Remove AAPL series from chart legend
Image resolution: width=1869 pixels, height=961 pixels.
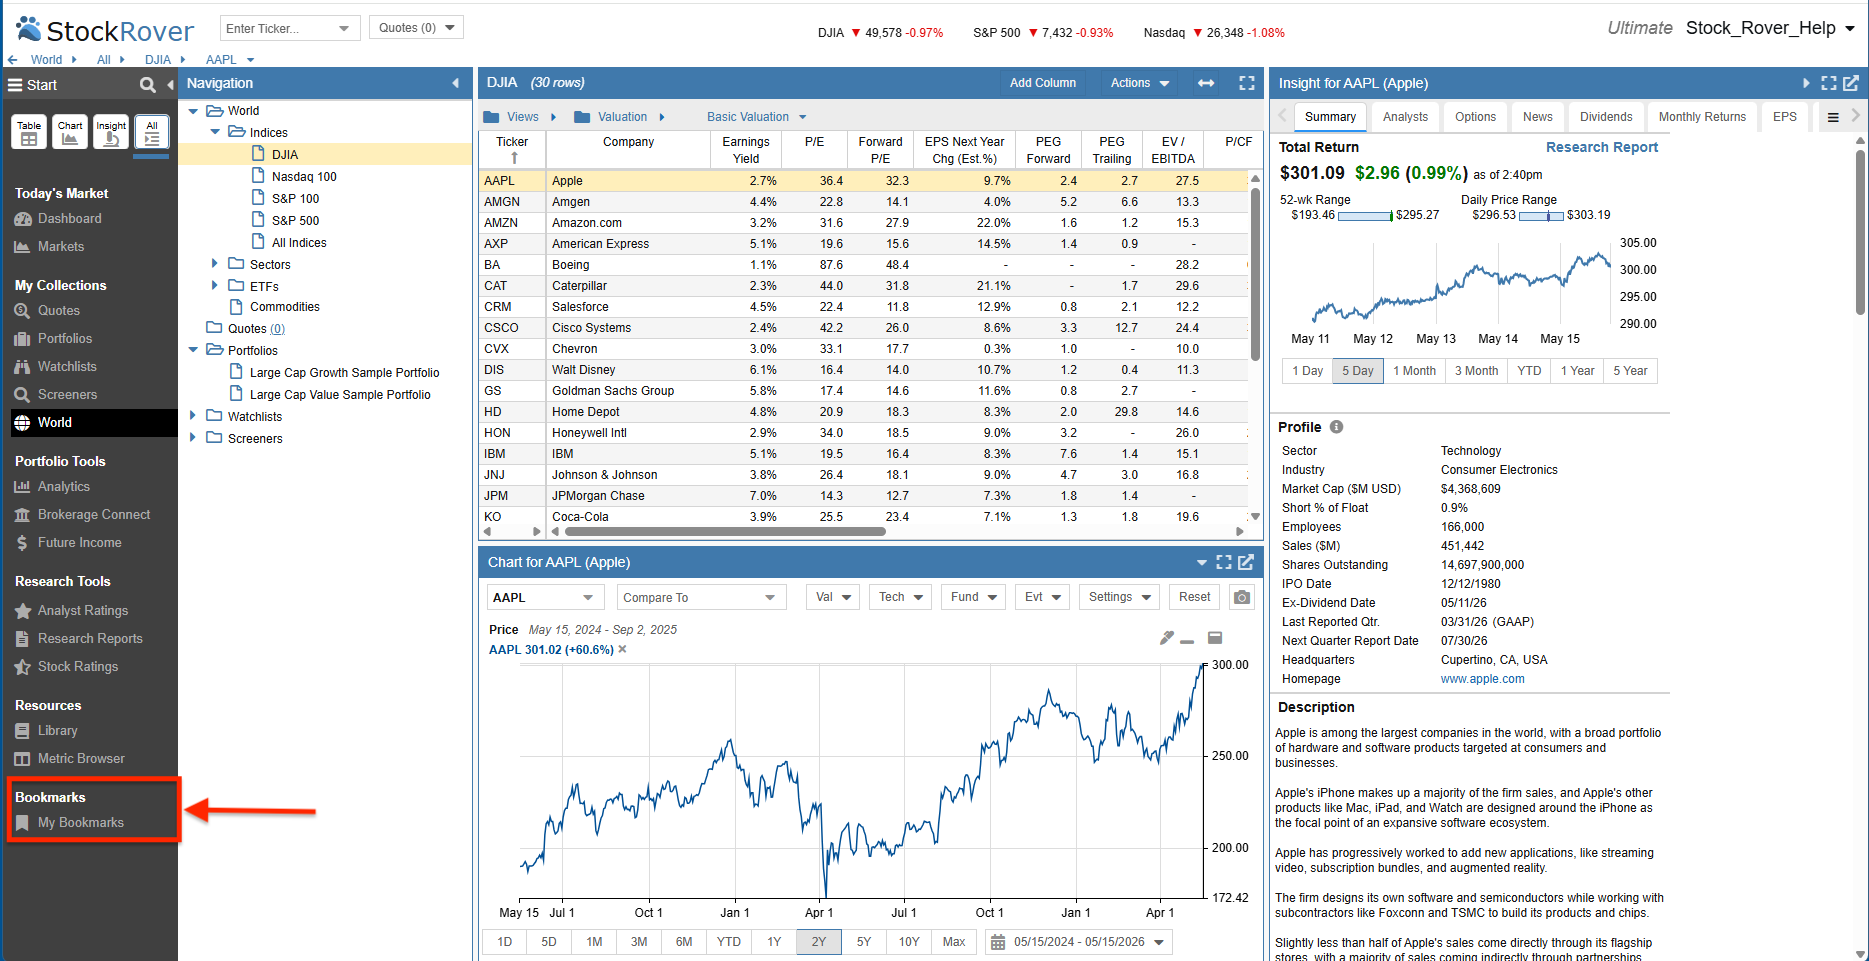pyautogui.click(x=622, y=650)
